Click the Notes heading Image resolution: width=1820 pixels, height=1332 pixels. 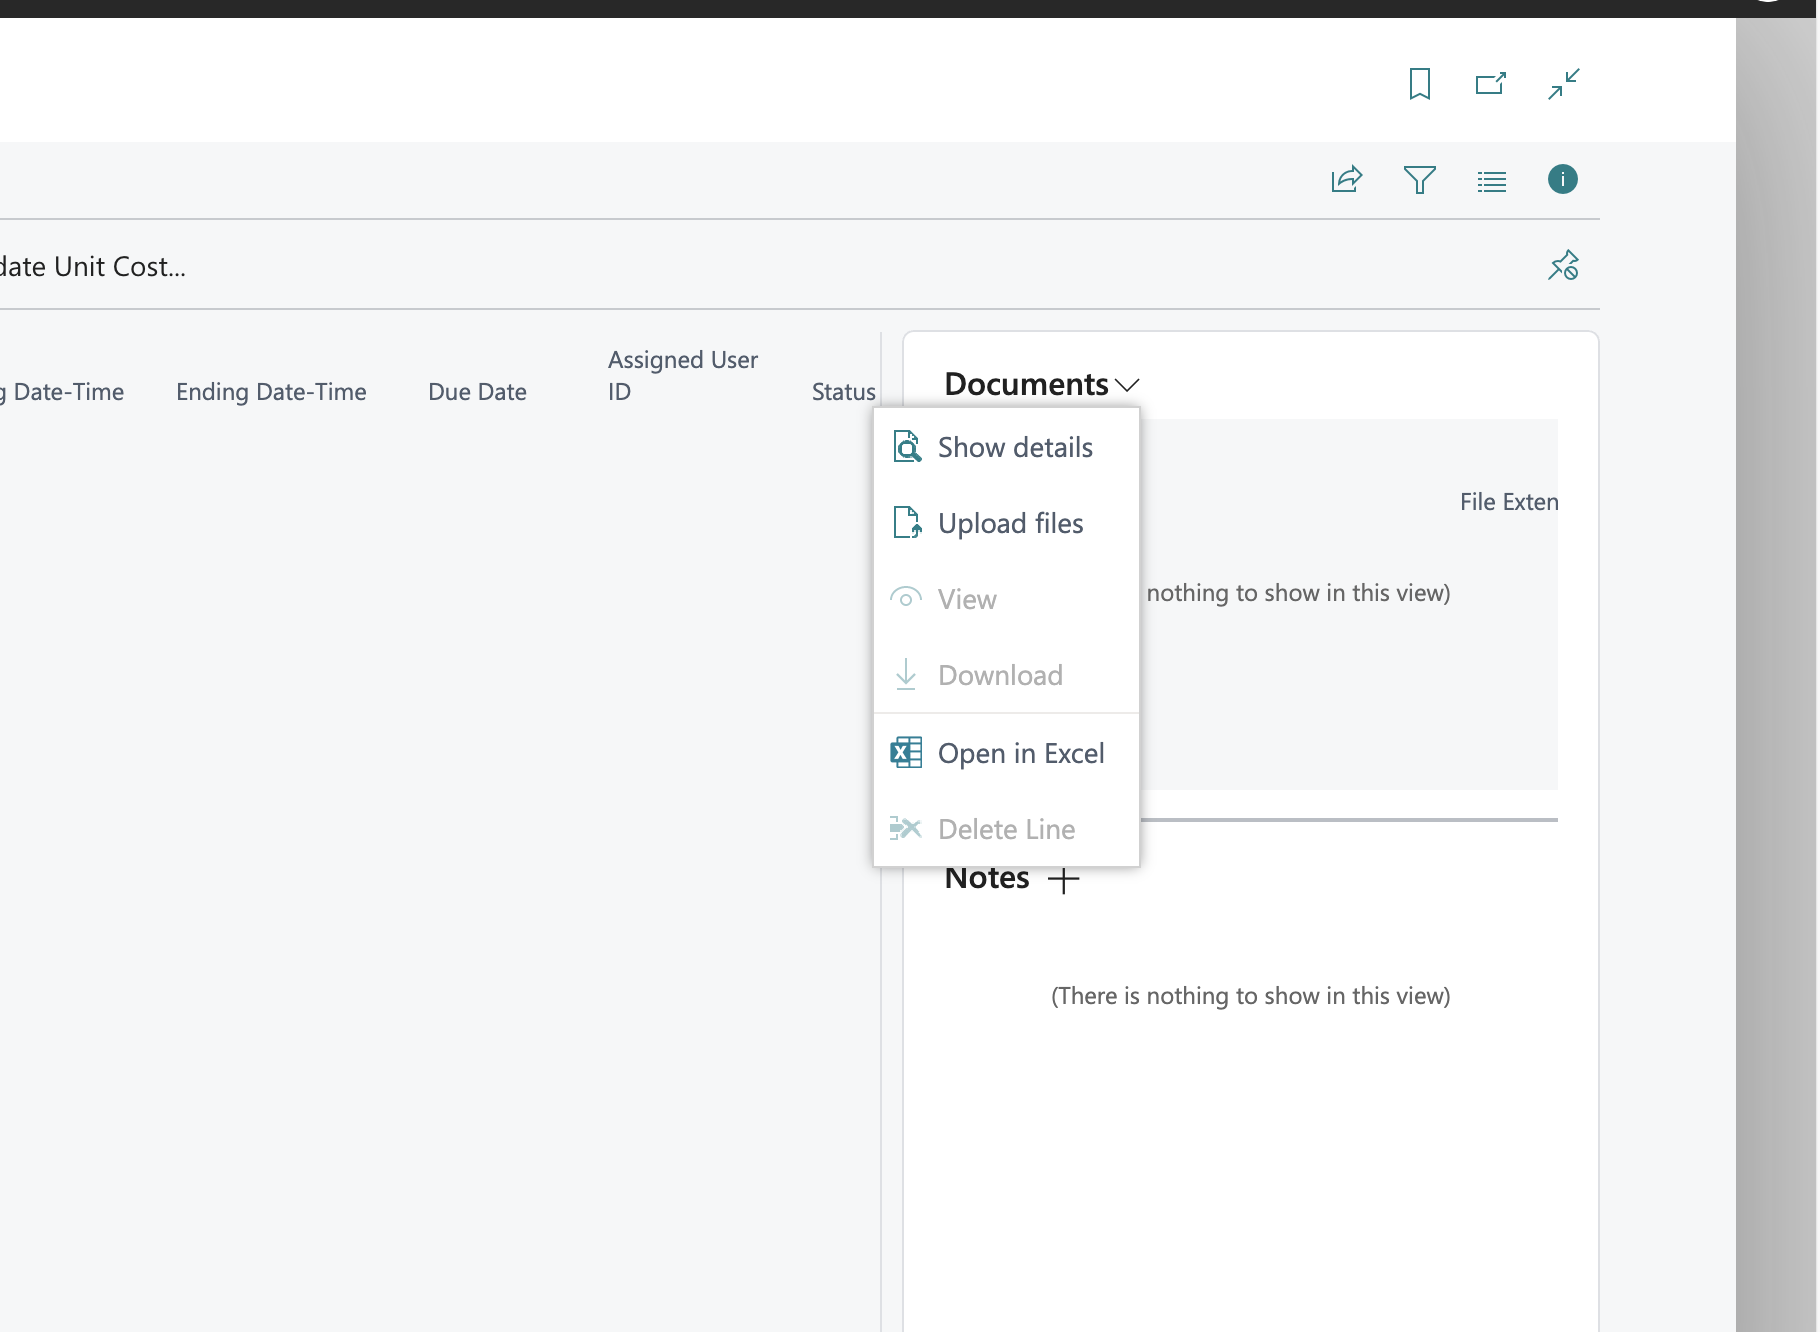tap(987, 878)
